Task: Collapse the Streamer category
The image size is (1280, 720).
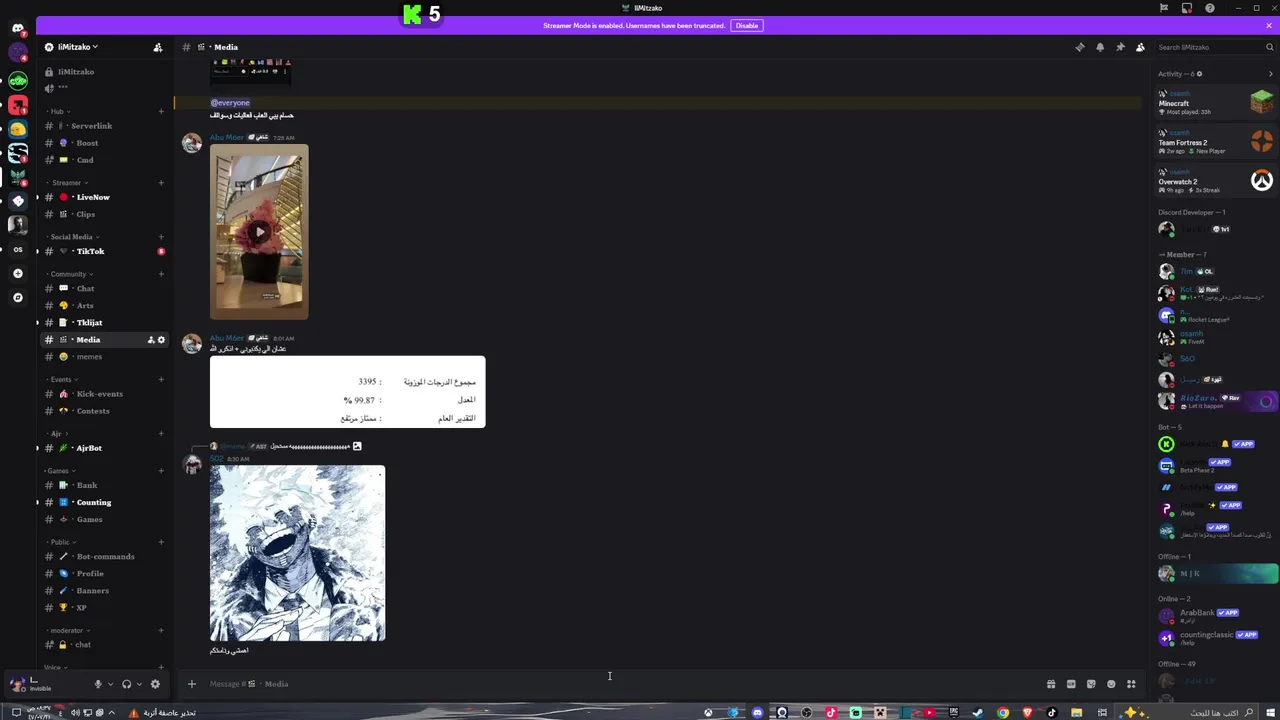Action: tap(67, 183)
